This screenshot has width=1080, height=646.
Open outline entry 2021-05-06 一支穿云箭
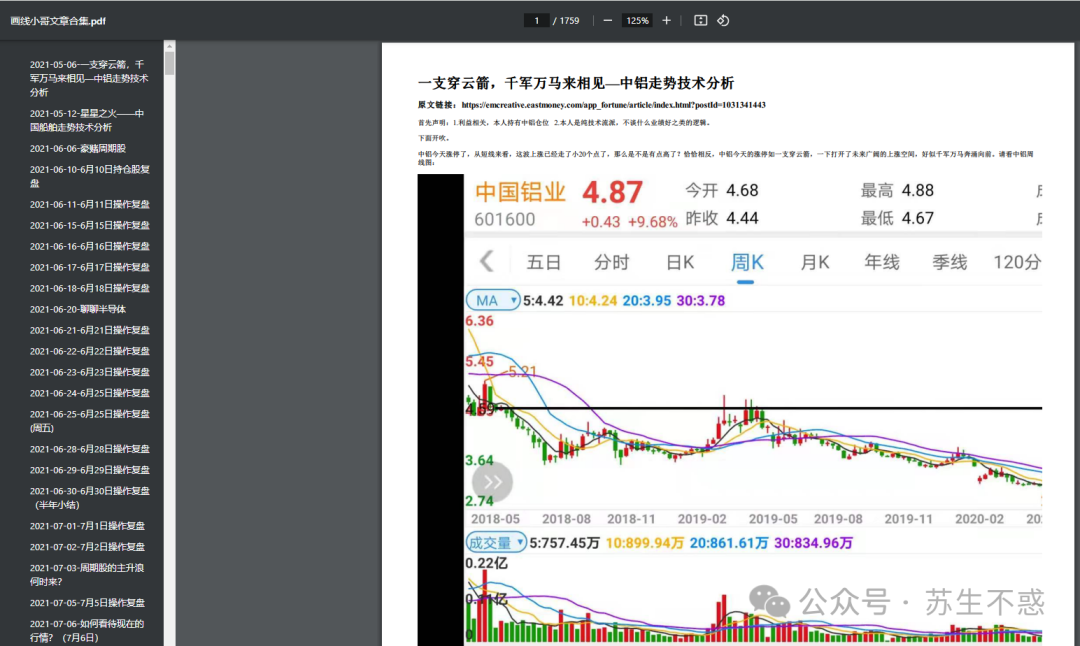89,79
